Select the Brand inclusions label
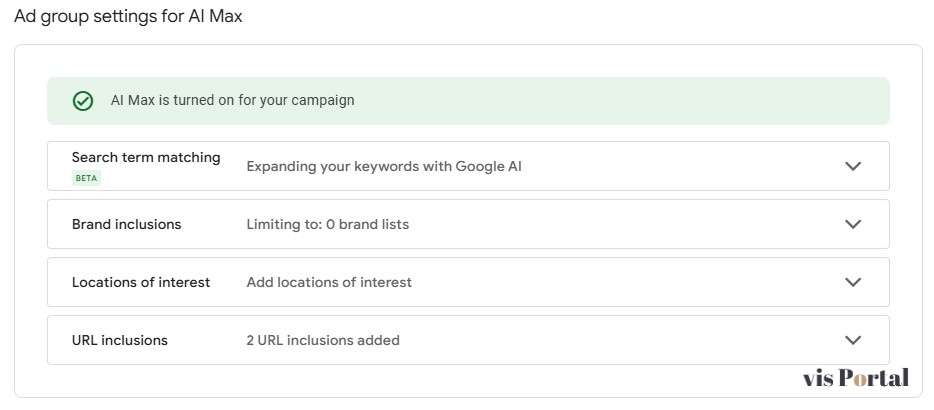Screen dimensions: 934x410 (126, 224)
